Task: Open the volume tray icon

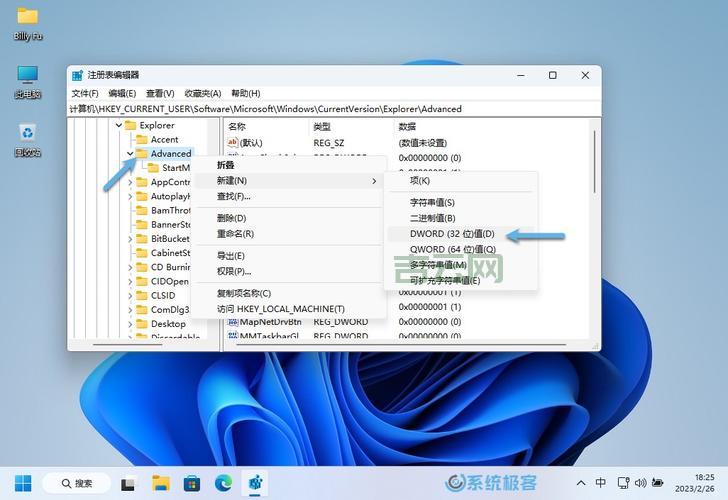Action: pyautogui.click(x=640, y=483)
